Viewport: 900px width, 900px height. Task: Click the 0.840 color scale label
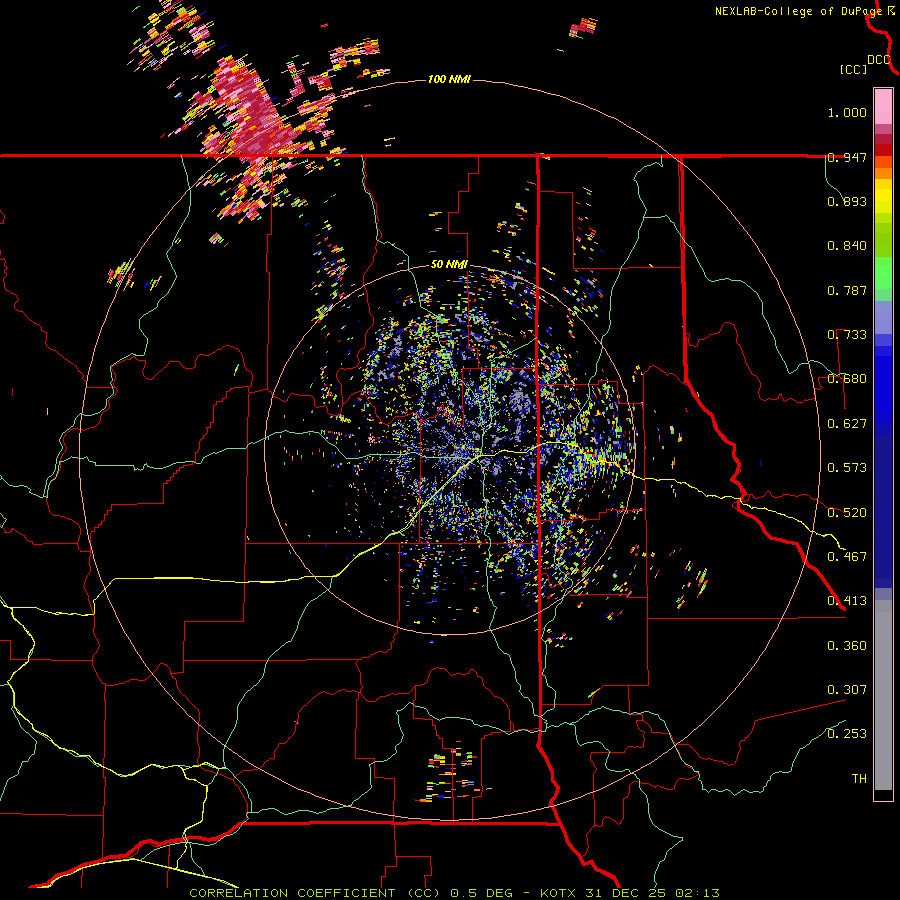pos(847,246)
